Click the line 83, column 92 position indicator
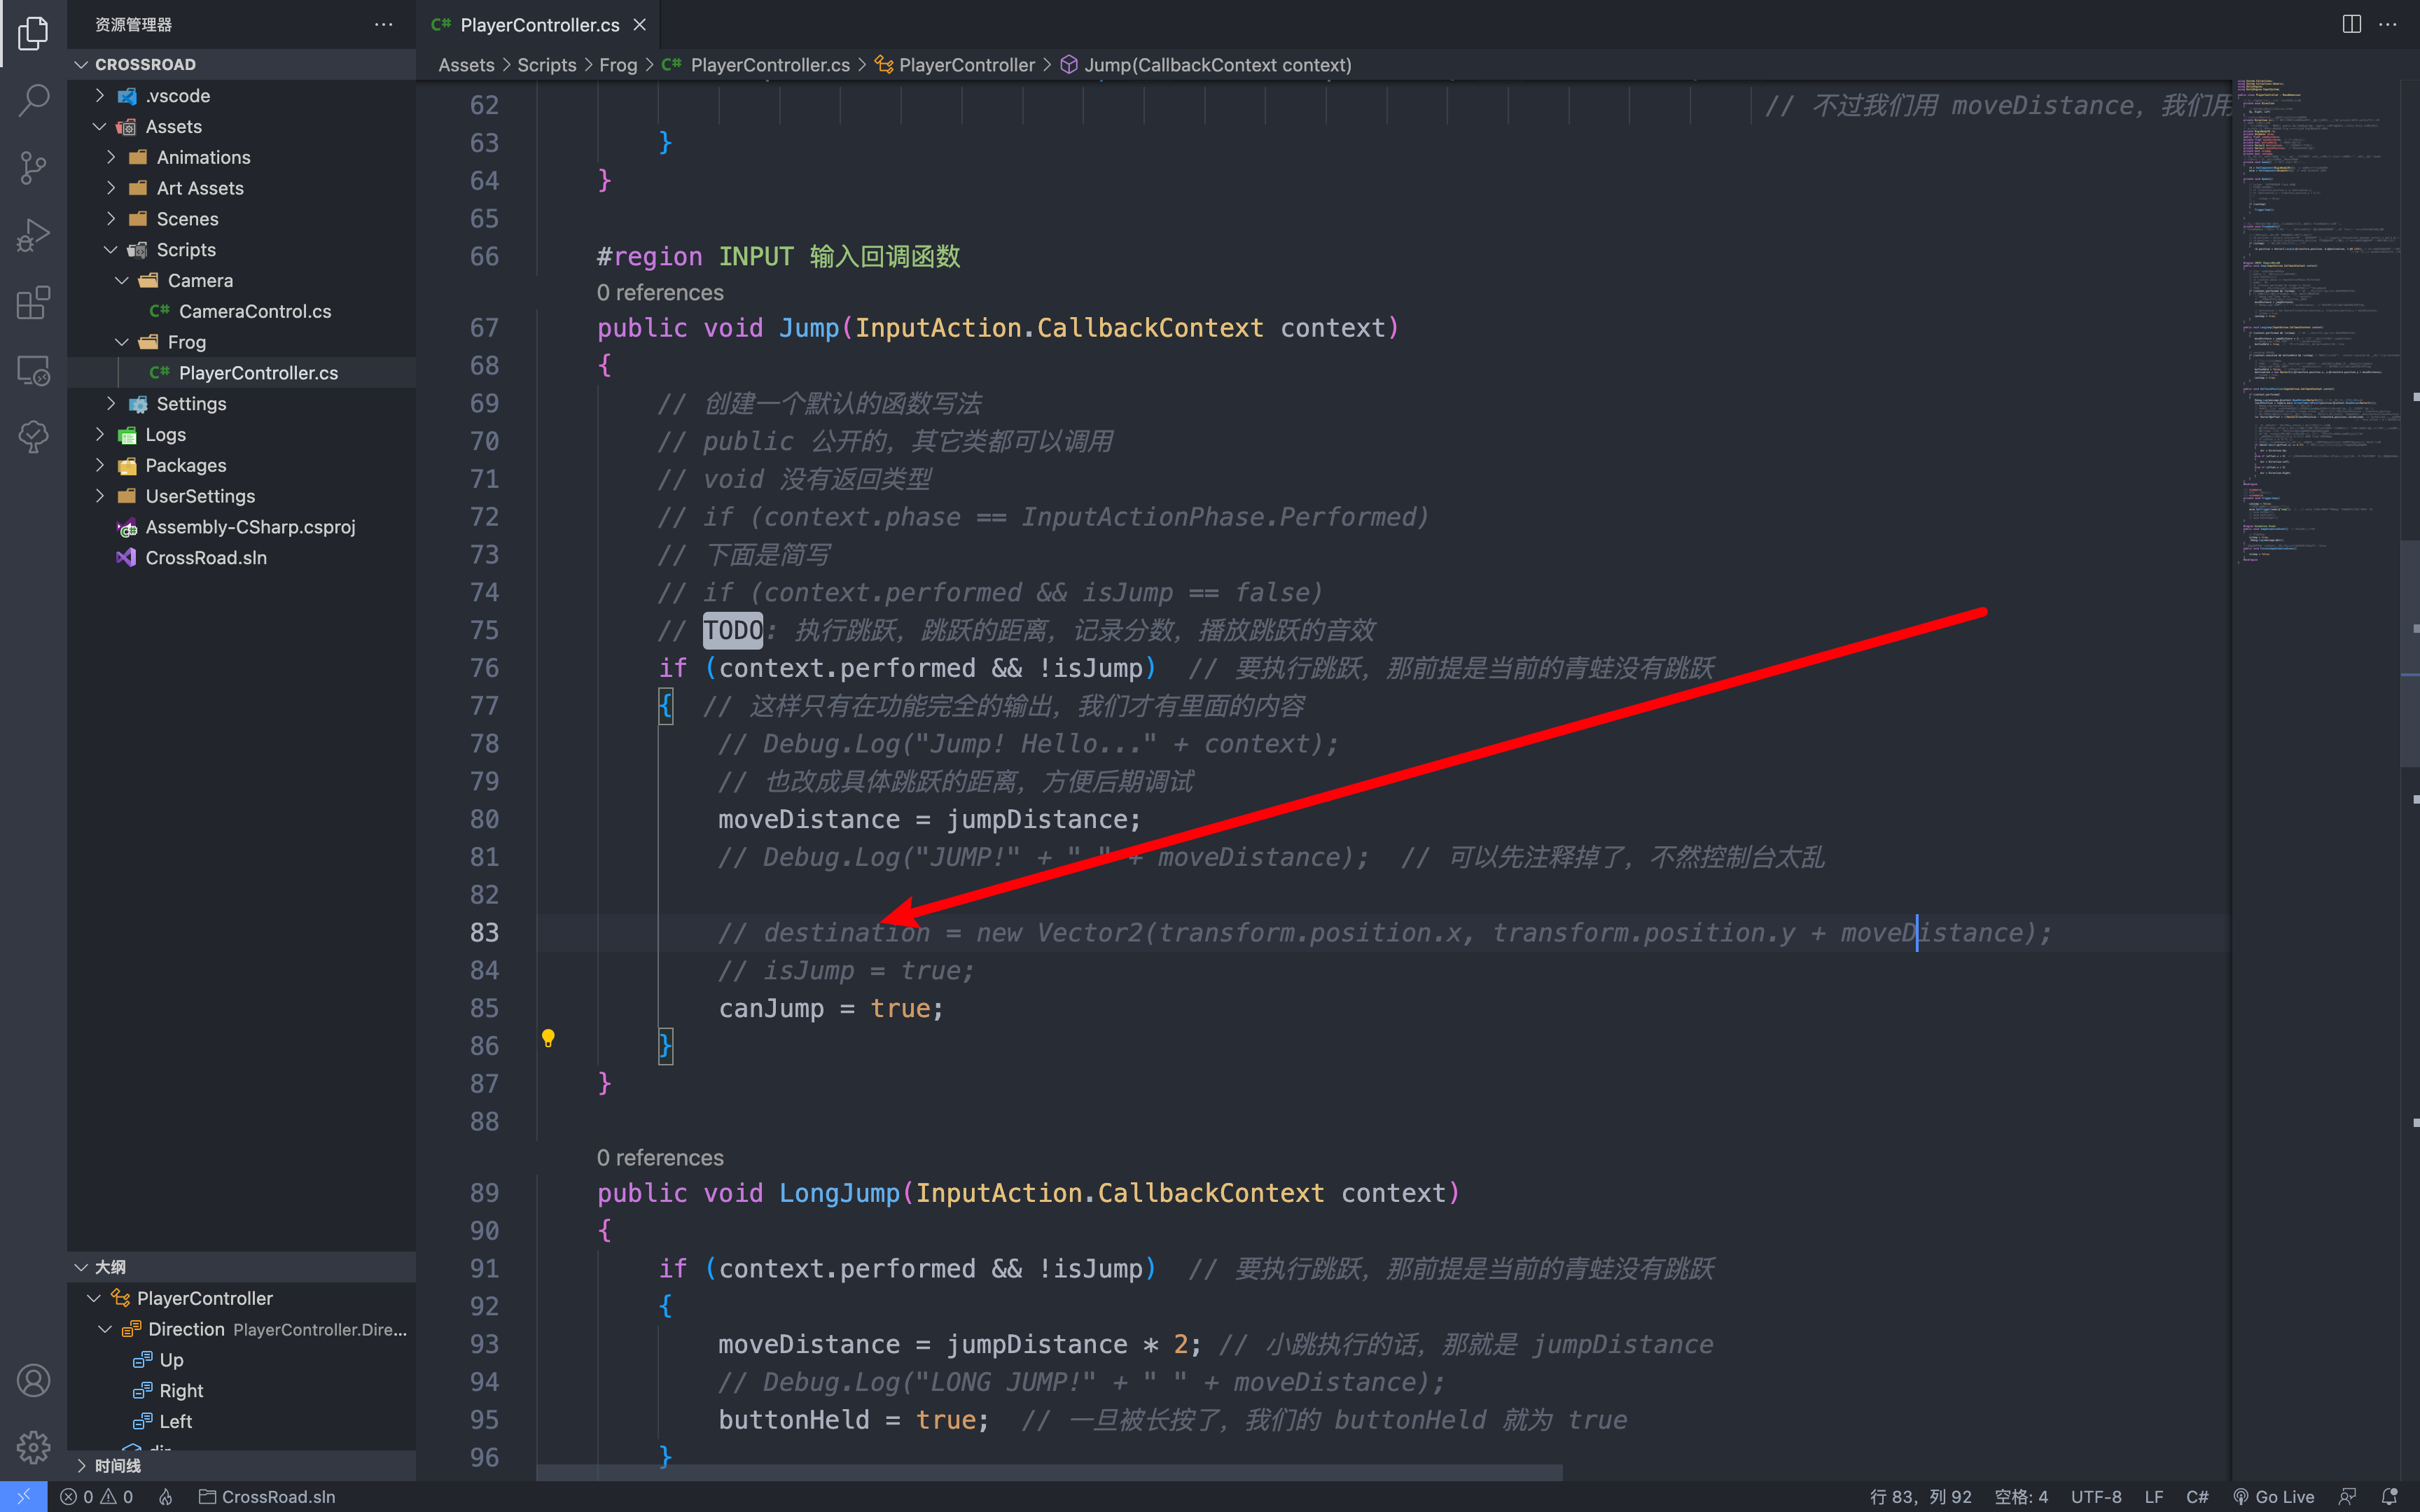Viewport: 2420px width, 1512px height. tap(1921, 1497)
